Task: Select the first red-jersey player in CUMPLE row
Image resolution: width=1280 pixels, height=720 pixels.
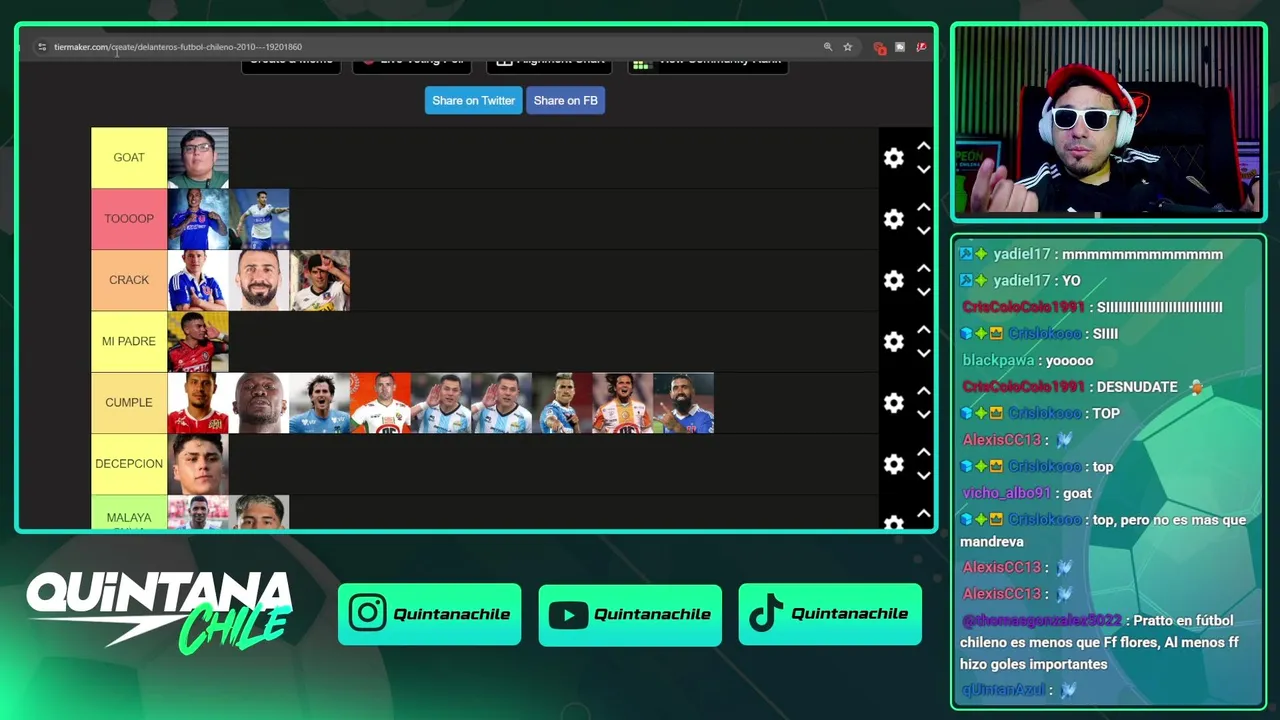Action: pos(198,403)
